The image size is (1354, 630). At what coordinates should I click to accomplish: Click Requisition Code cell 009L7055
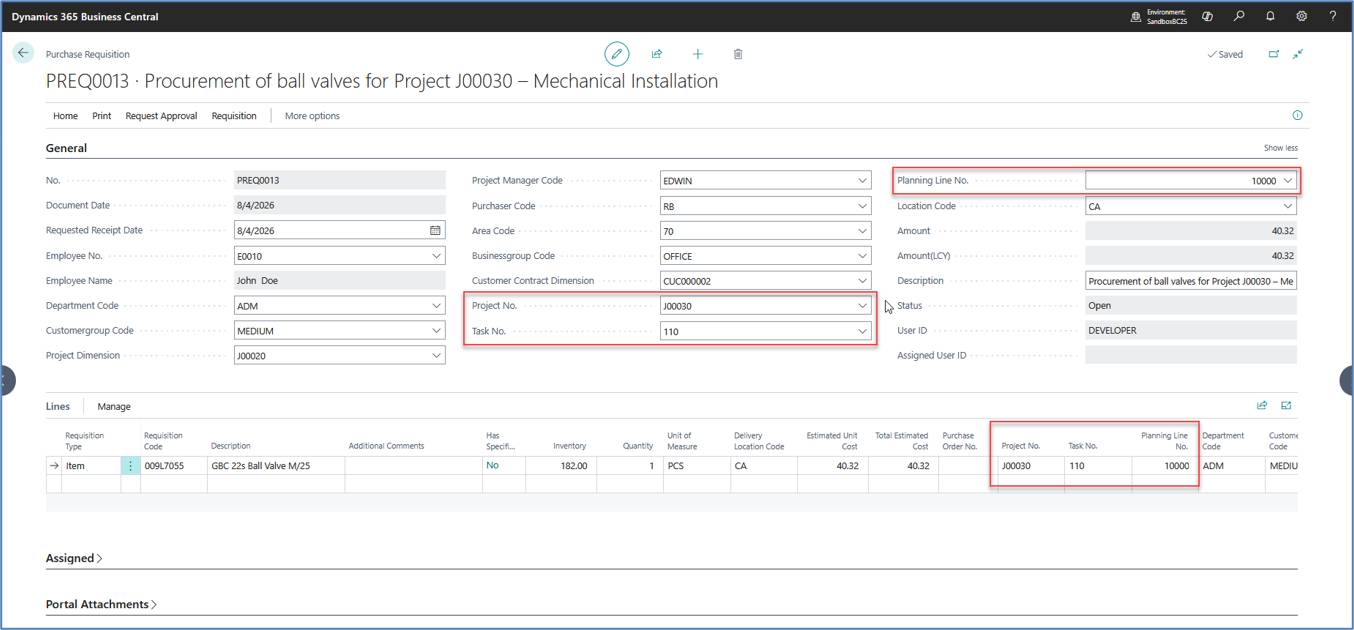pyautogui.click(x=173, y=466)
